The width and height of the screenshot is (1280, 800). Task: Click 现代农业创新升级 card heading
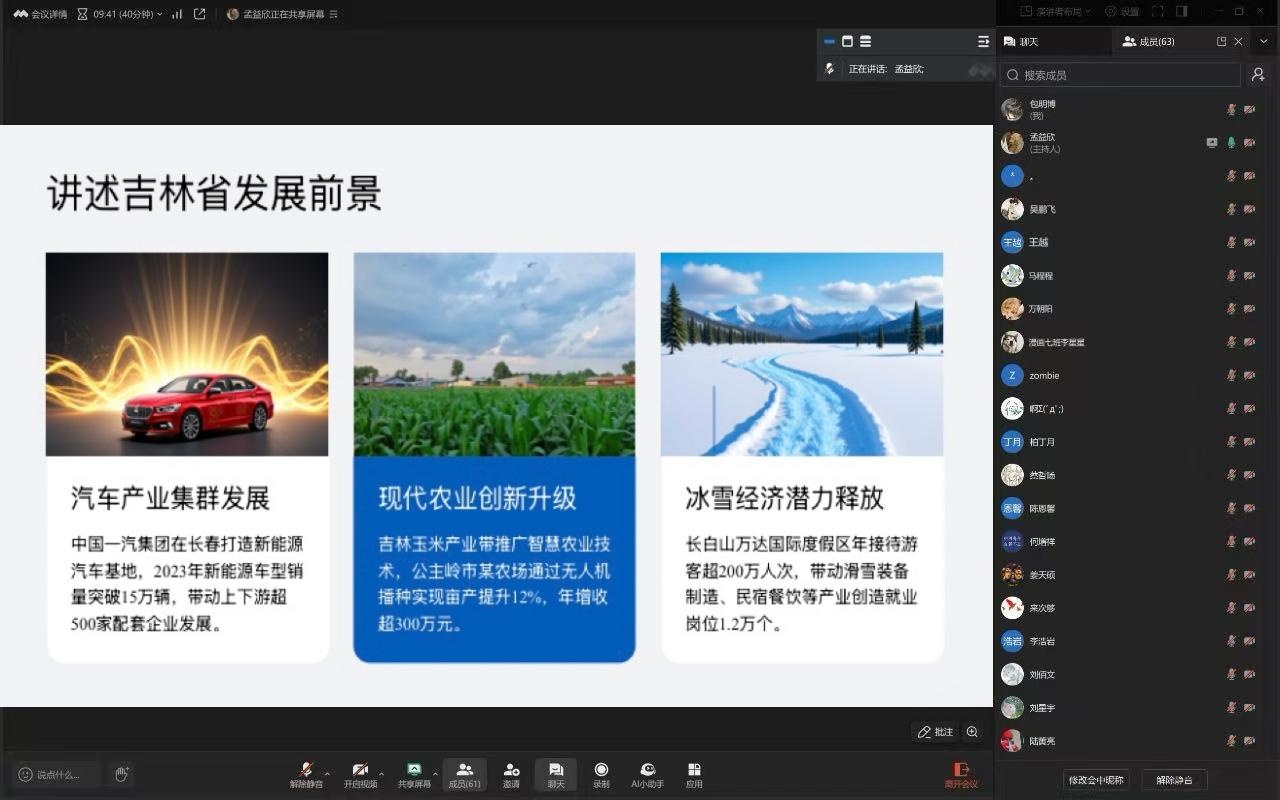tap(478, 498)
